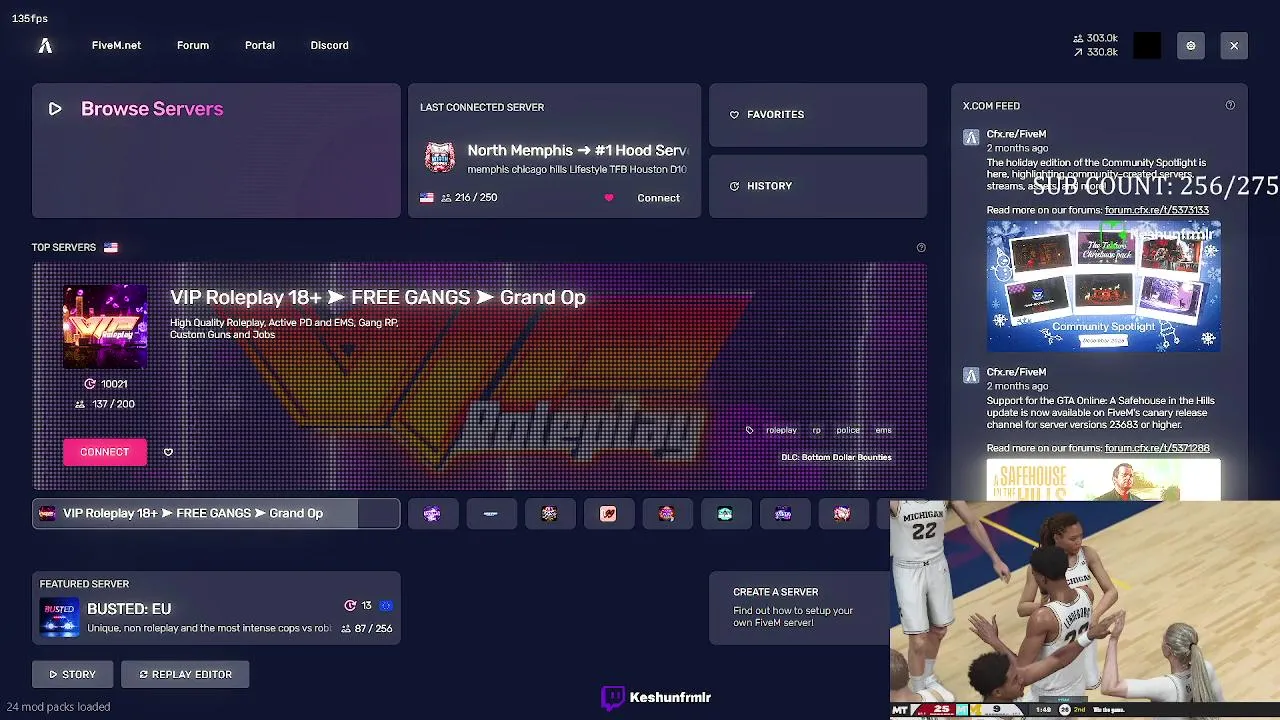Select VIP Roleplay tab in server carousel
The width and height of the screenshot is (1280, 720).
click(x=216, y=514)
